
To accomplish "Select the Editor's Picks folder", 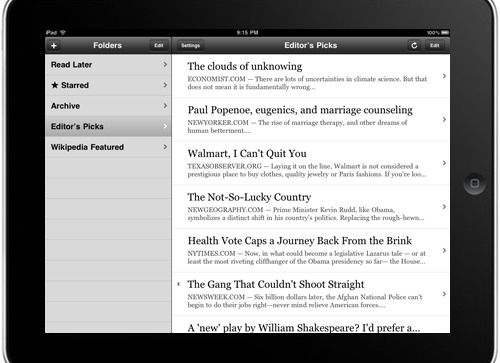I will [x=108, y=126].
